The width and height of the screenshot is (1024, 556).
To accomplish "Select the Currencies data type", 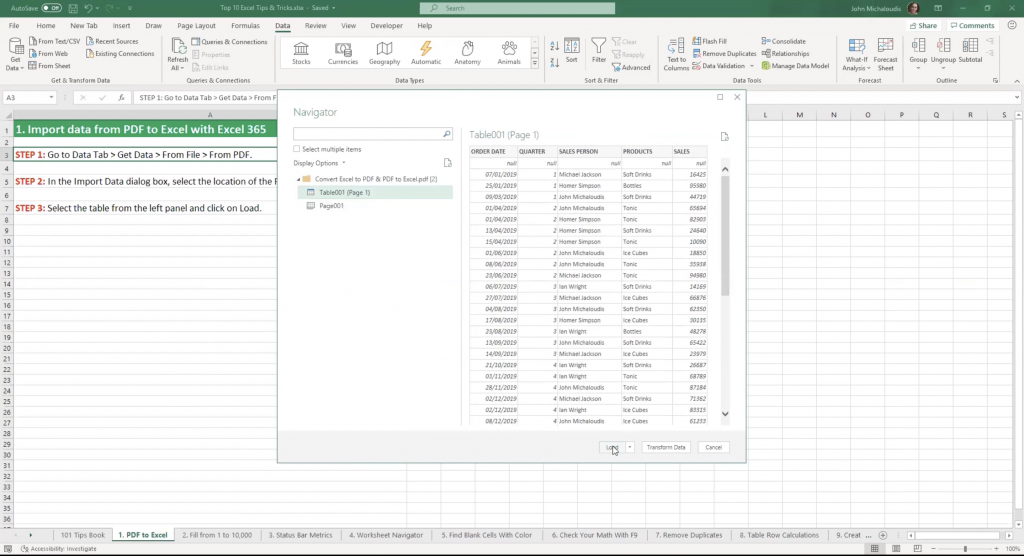I will coord(343,54).
